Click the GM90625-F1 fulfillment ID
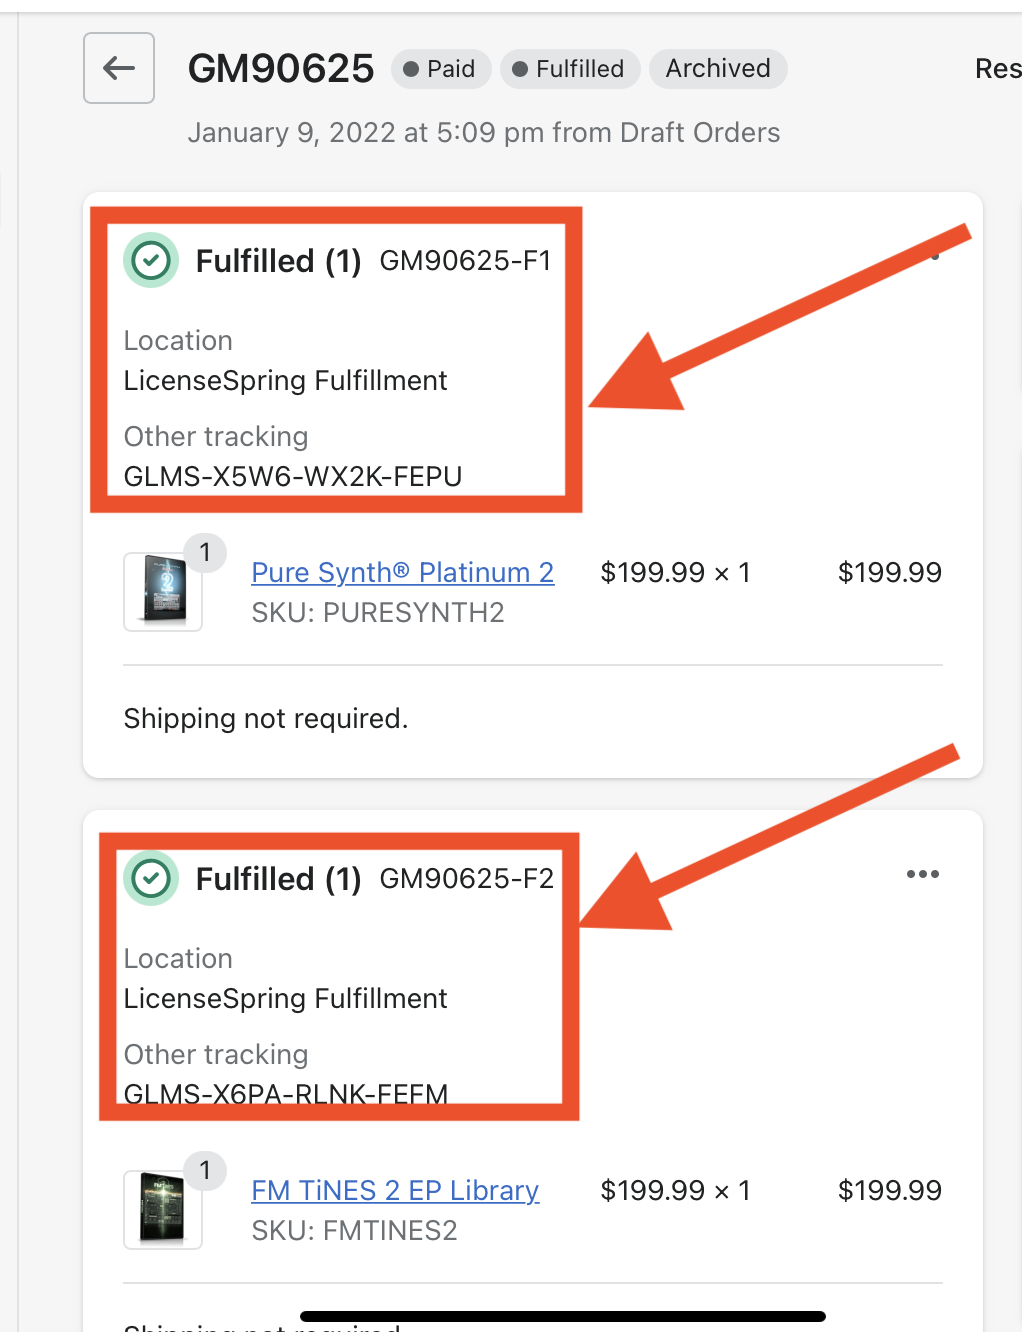 click(x=465, y=261)
